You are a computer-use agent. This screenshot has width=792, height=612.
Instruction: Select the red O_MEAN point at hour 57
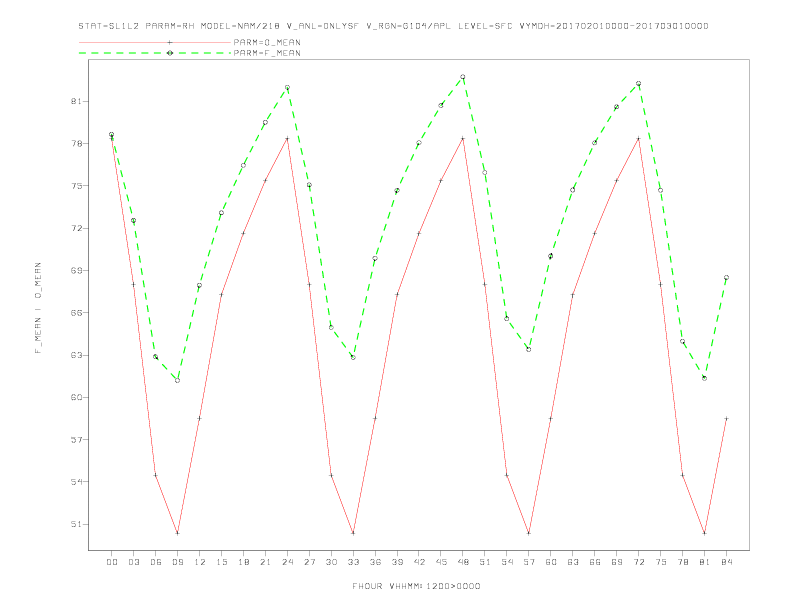tap(529, 533)
